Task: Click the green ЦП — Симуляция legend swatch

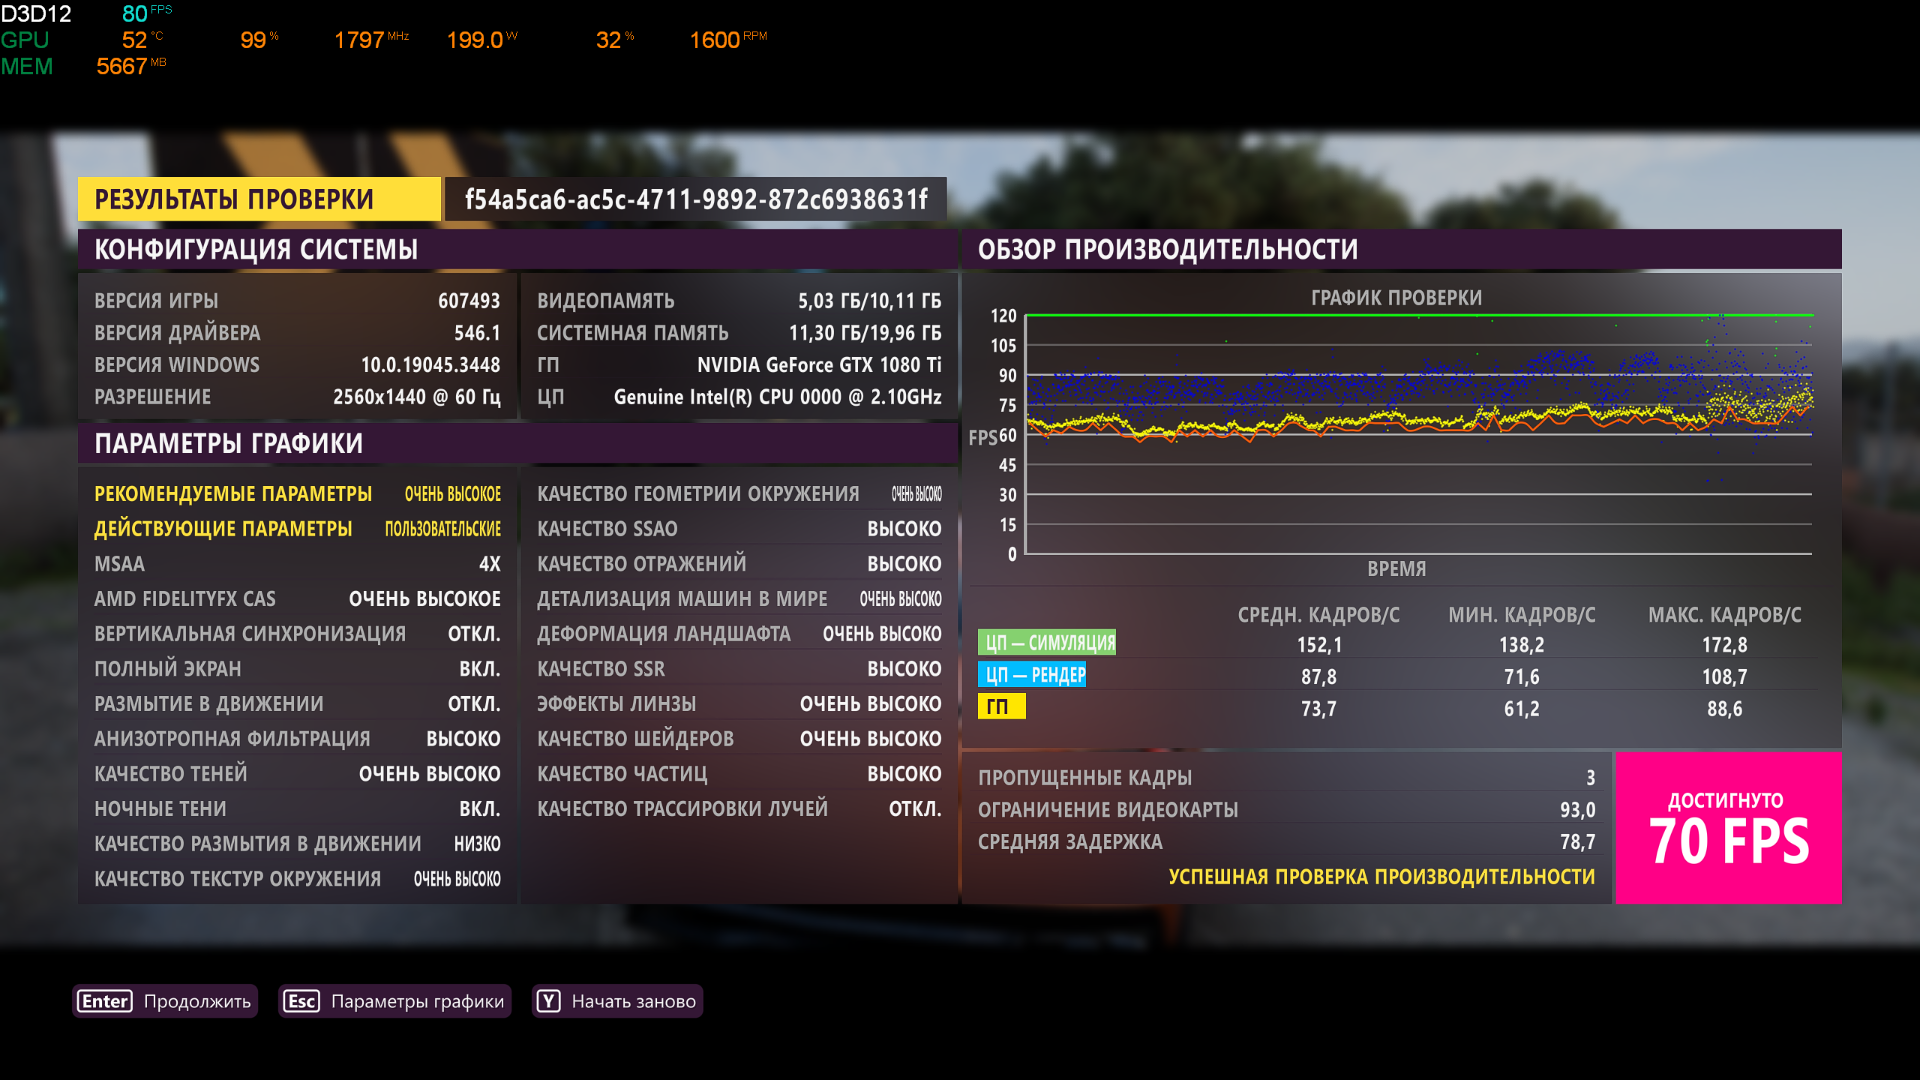Action: 1046,643
